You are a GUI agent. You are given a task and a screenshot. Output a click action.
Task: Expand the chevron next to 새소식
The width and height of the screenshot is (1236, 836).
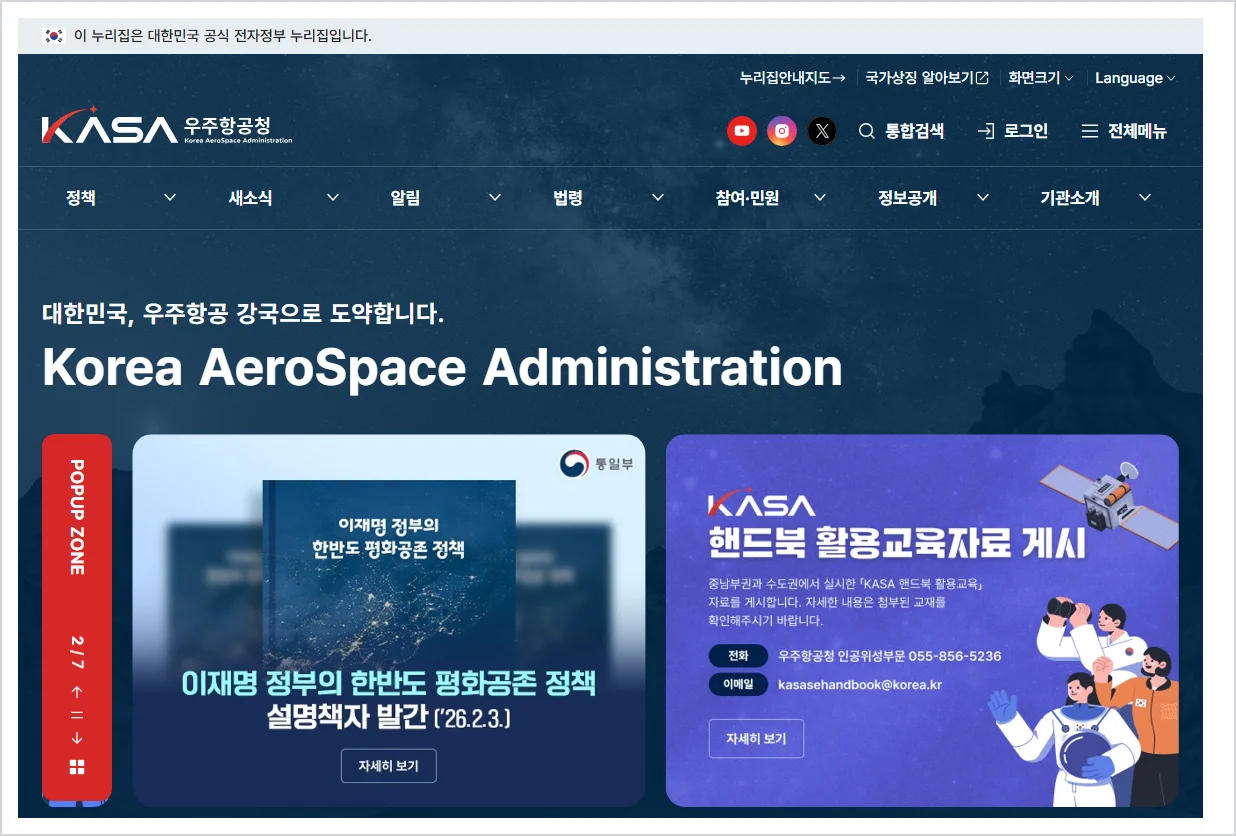[x=333, y=198]
